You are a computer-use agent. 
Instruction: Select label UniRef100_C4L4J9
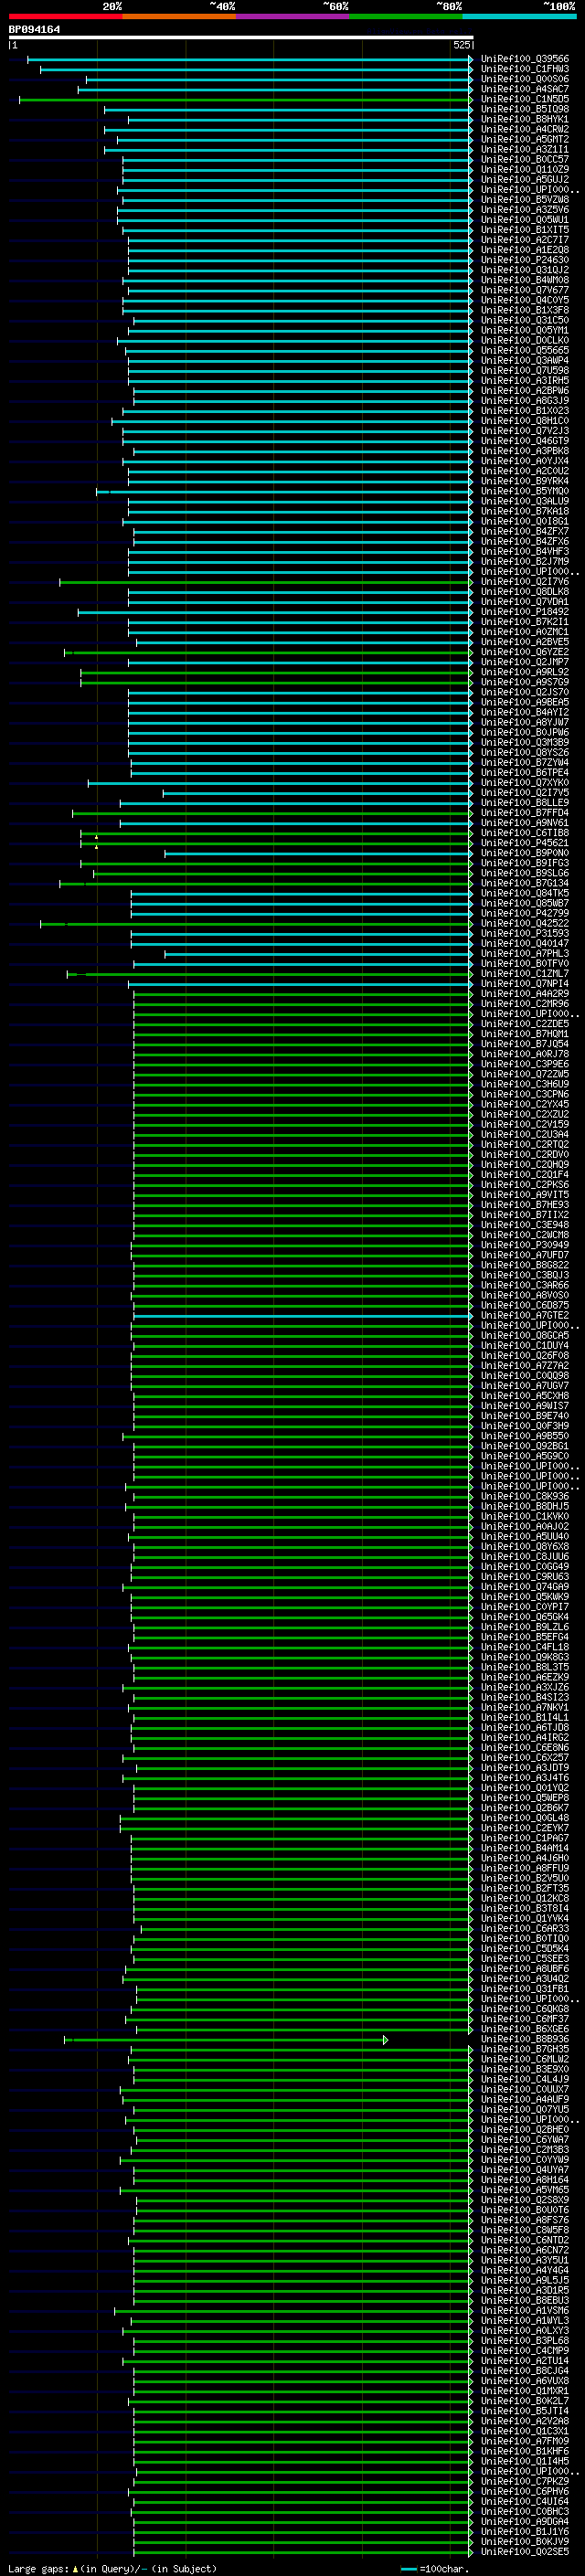[x=525, y=2079]
